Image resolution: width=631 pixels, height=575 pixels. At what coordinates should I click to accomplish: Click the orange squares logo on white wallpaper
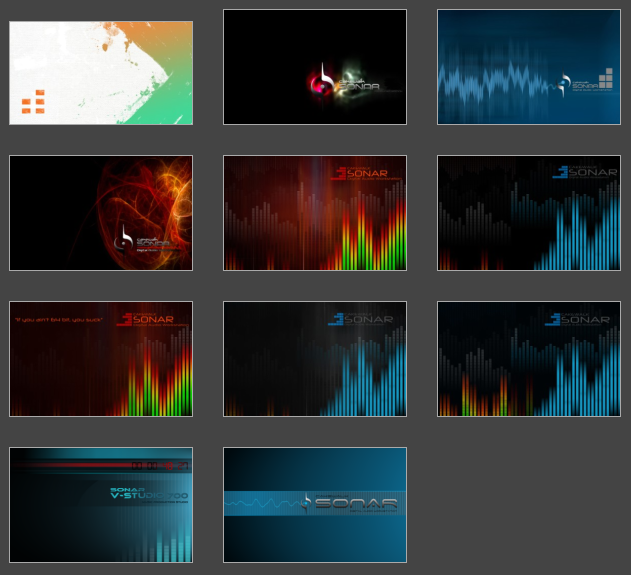pos(33,101)
